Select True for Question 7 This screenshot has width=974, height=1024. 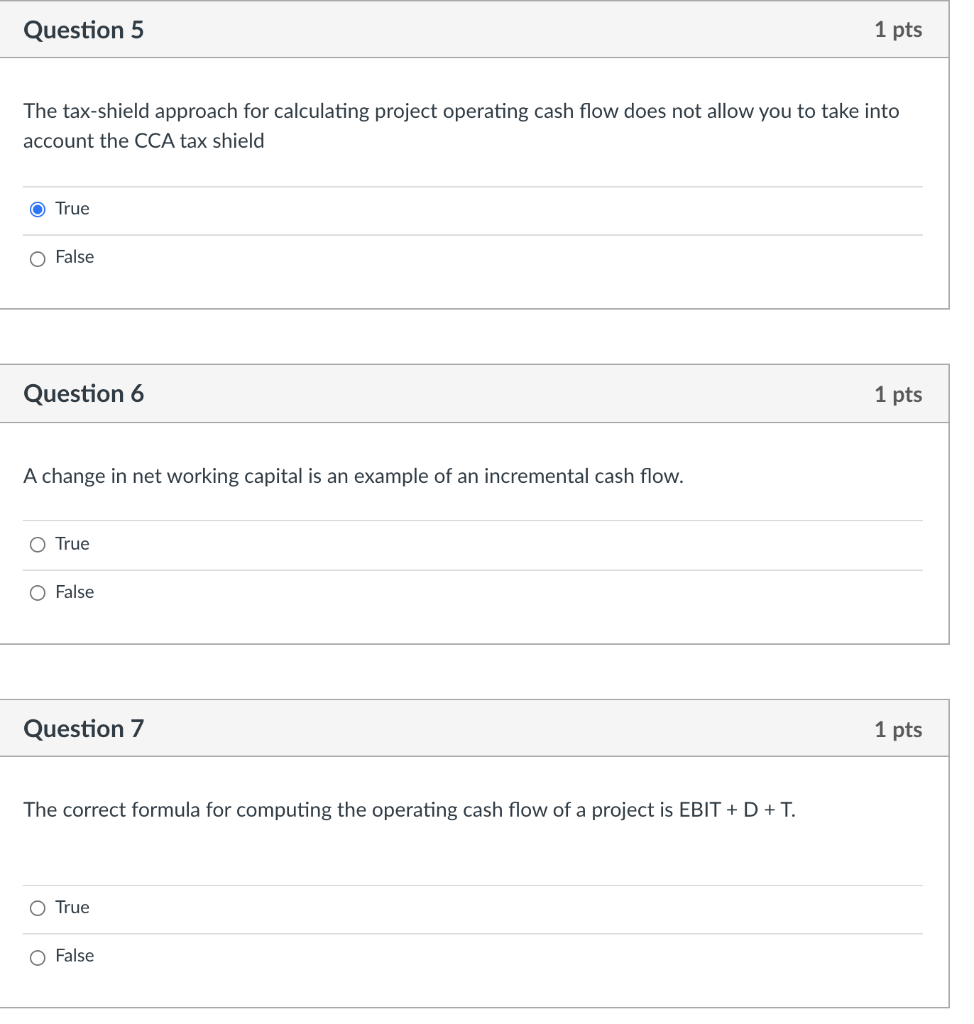coord(37,908)
